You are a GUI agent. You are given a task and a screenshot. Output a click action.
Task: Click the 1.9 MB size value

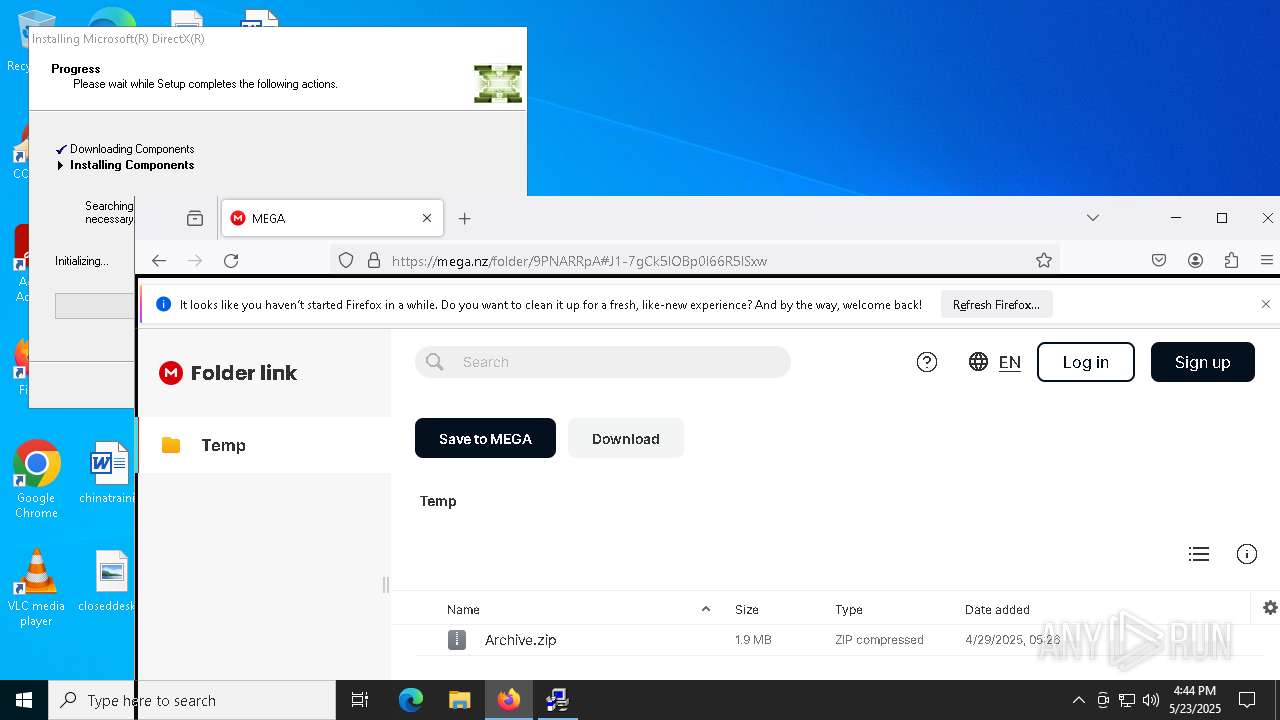click(753, 640)
